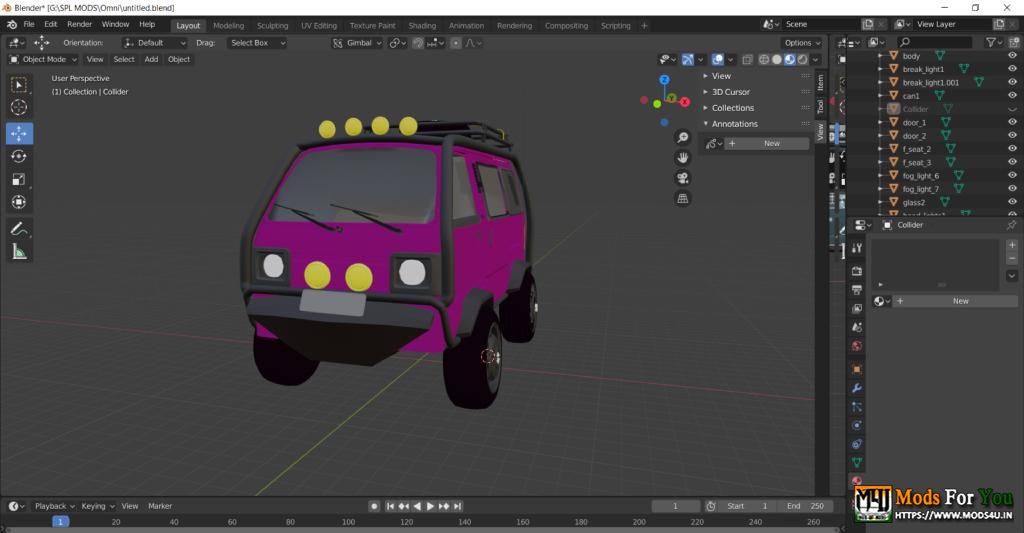The width and height of the screenshot is (1024, 533).
Task: Open Physics properties tab
Action: click(857, 425)
